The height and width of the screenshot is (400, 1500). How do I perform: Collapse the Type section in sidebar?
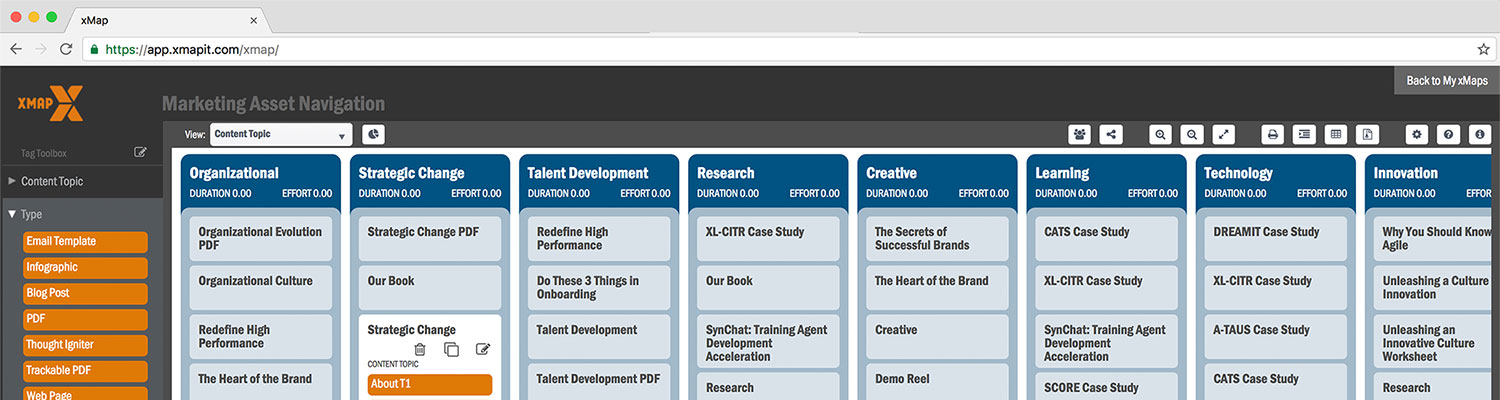[x=12, y=214]
